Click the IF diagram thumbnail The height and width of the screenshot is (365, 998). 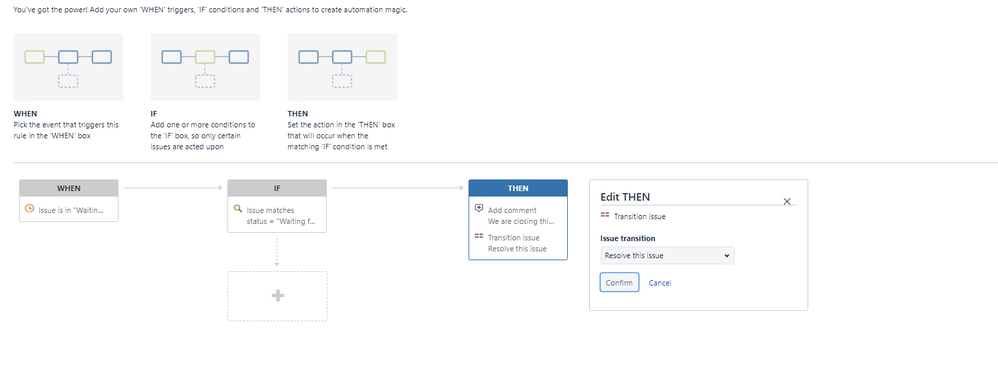click(x=205, y=67)
